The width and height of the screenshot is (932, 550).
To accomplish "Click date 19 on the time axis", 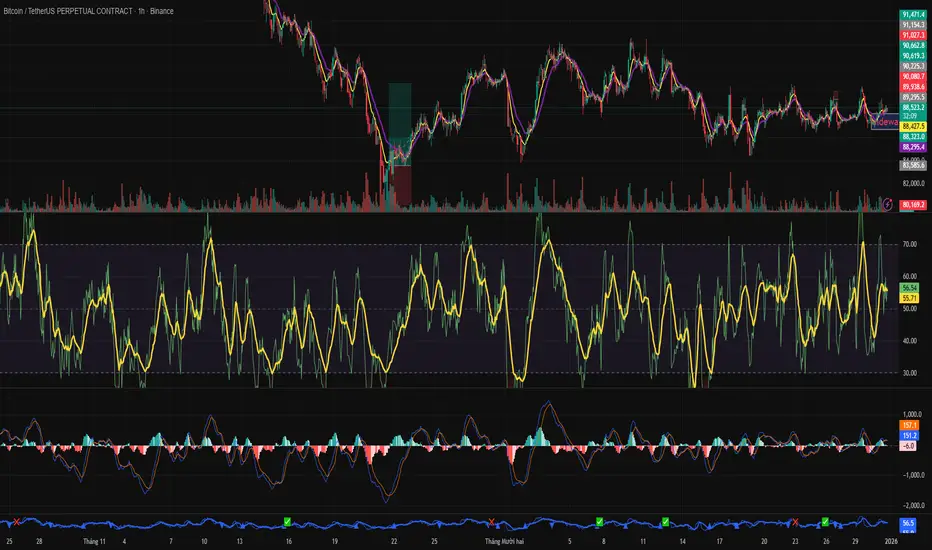I will (335, 542).
